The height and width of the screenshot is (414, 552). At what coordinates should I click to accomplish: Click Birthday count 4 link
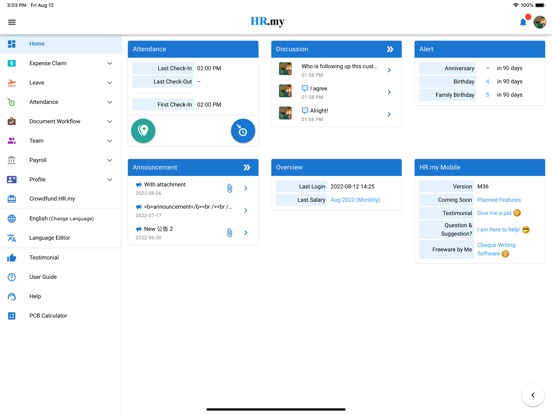click(x=488, y=81)
